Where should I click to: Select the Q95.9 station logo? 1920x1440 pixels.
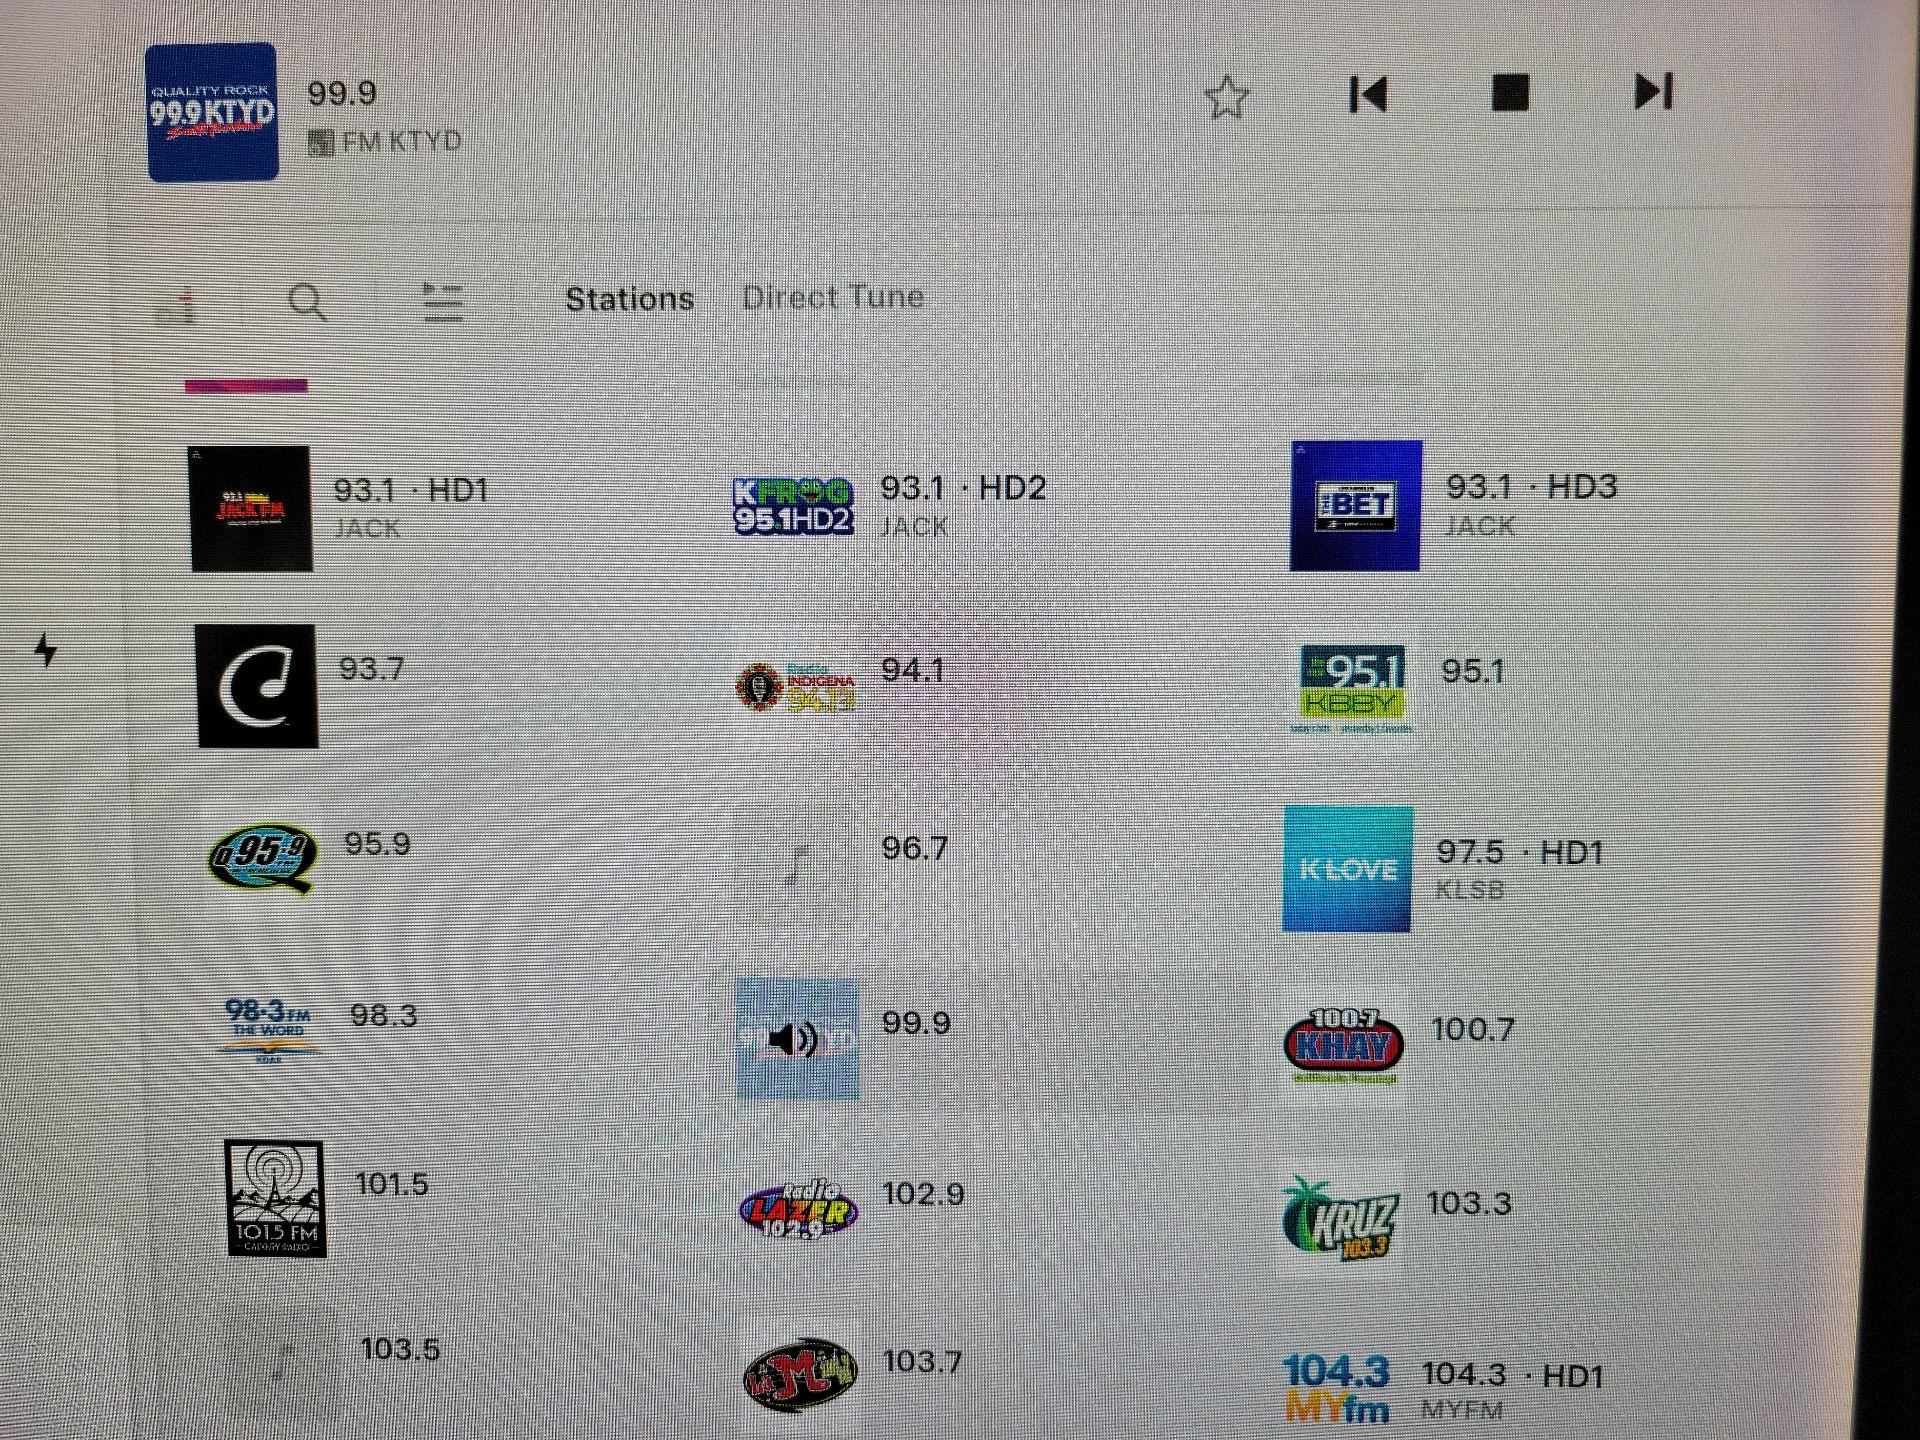point(263,858)
